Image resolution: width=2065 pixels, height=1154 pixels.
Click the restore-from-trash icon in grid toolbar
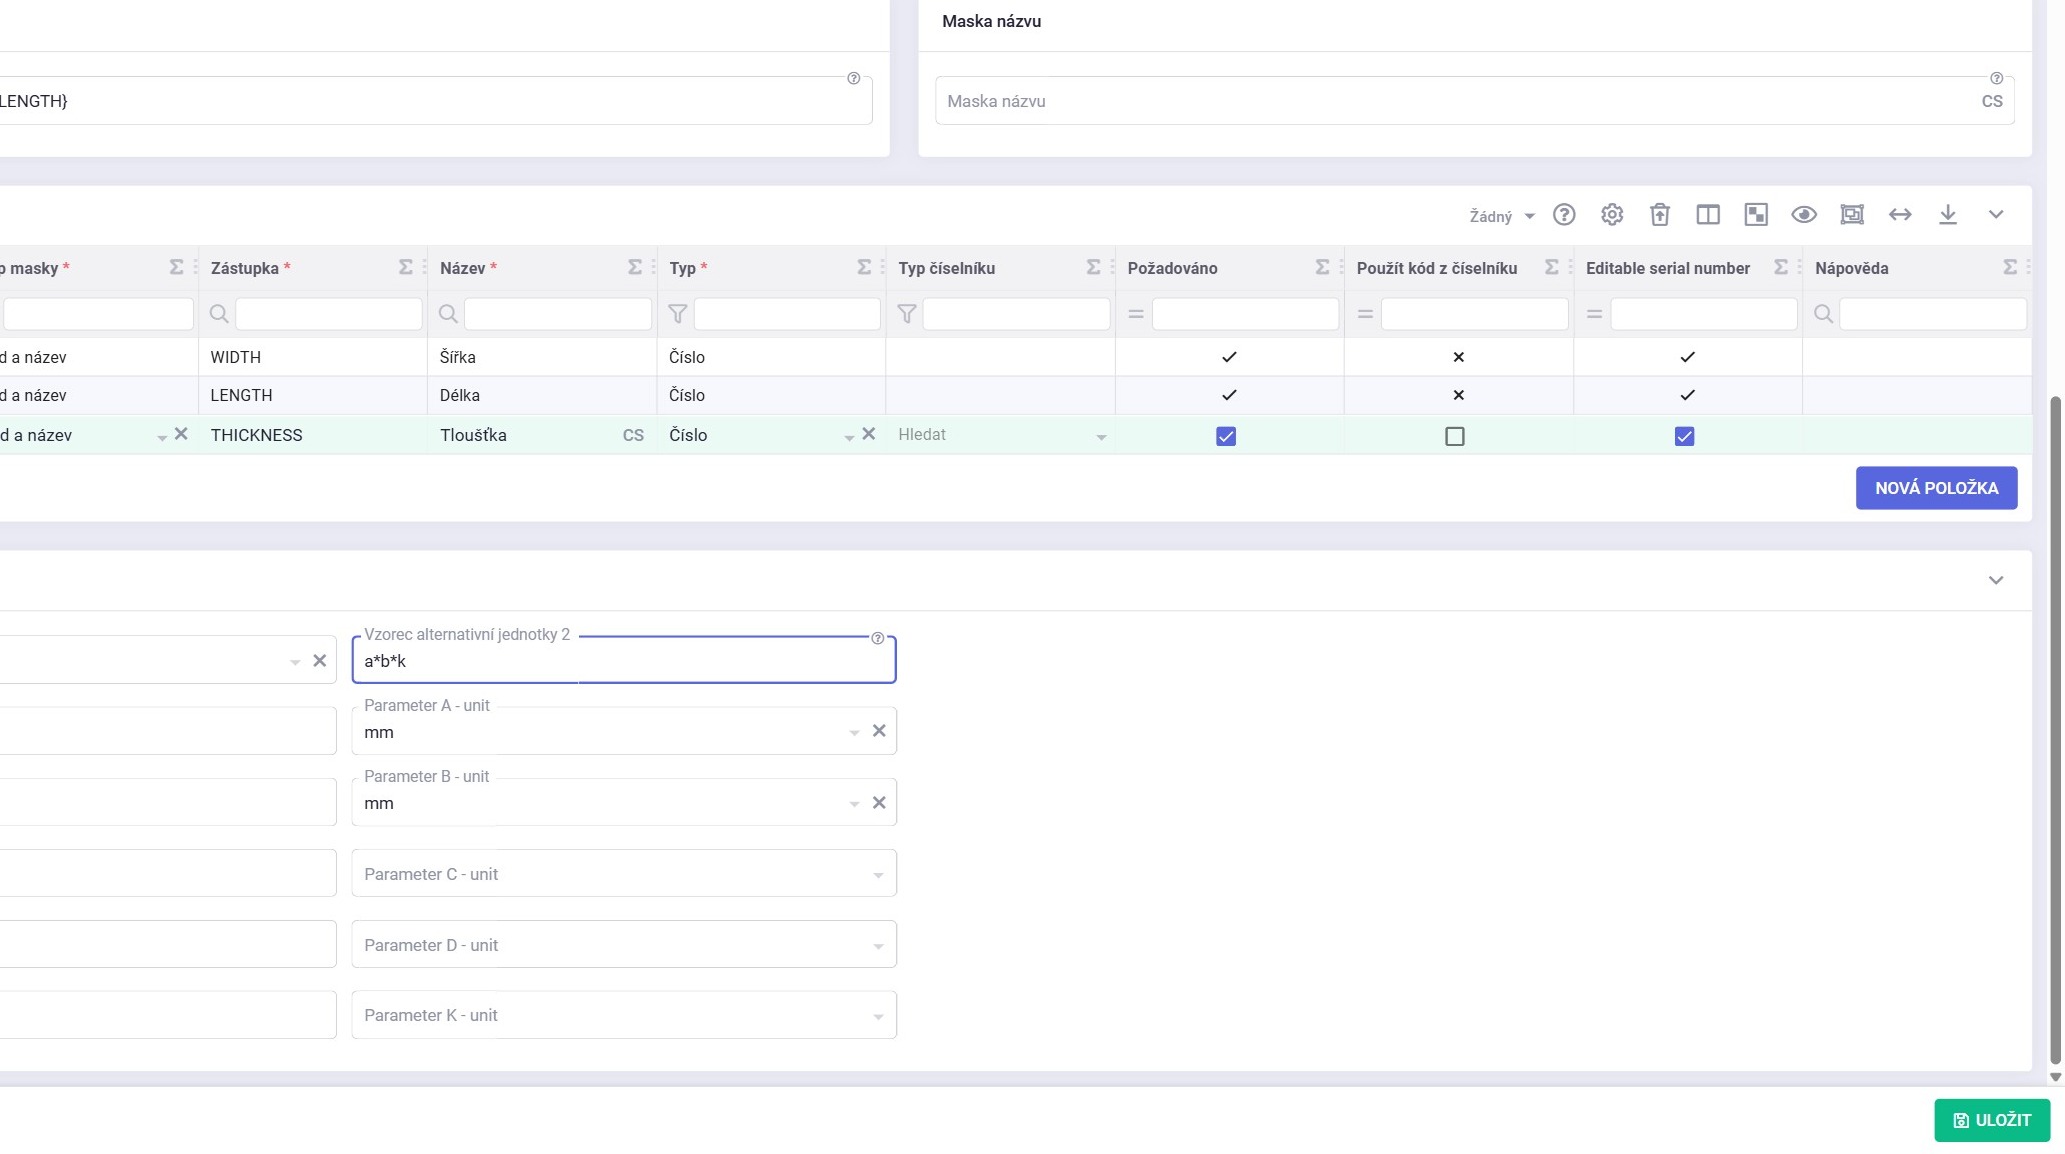[x=1660, y=215]
